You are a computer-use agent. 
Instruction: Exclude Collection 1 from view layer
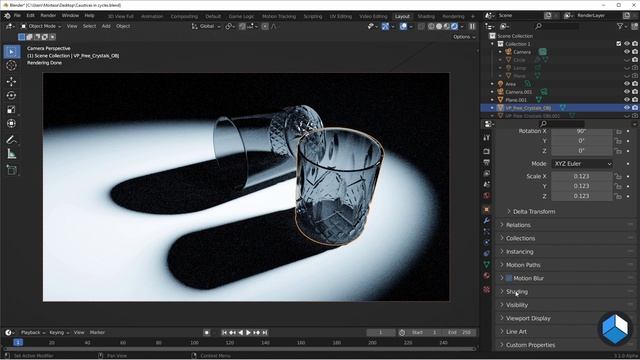(619, 44)
